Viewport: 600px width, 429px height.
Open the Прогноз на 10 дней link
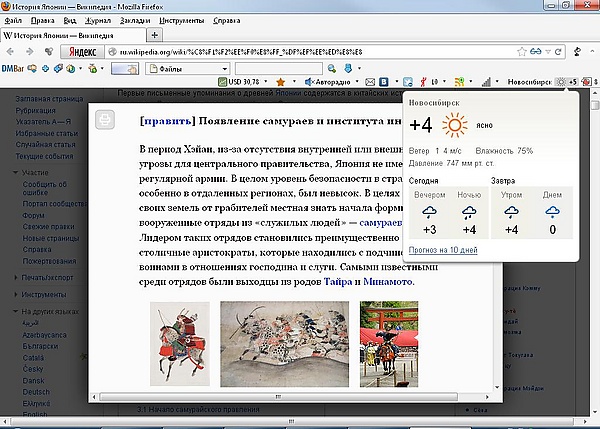(x=443, y=250)
